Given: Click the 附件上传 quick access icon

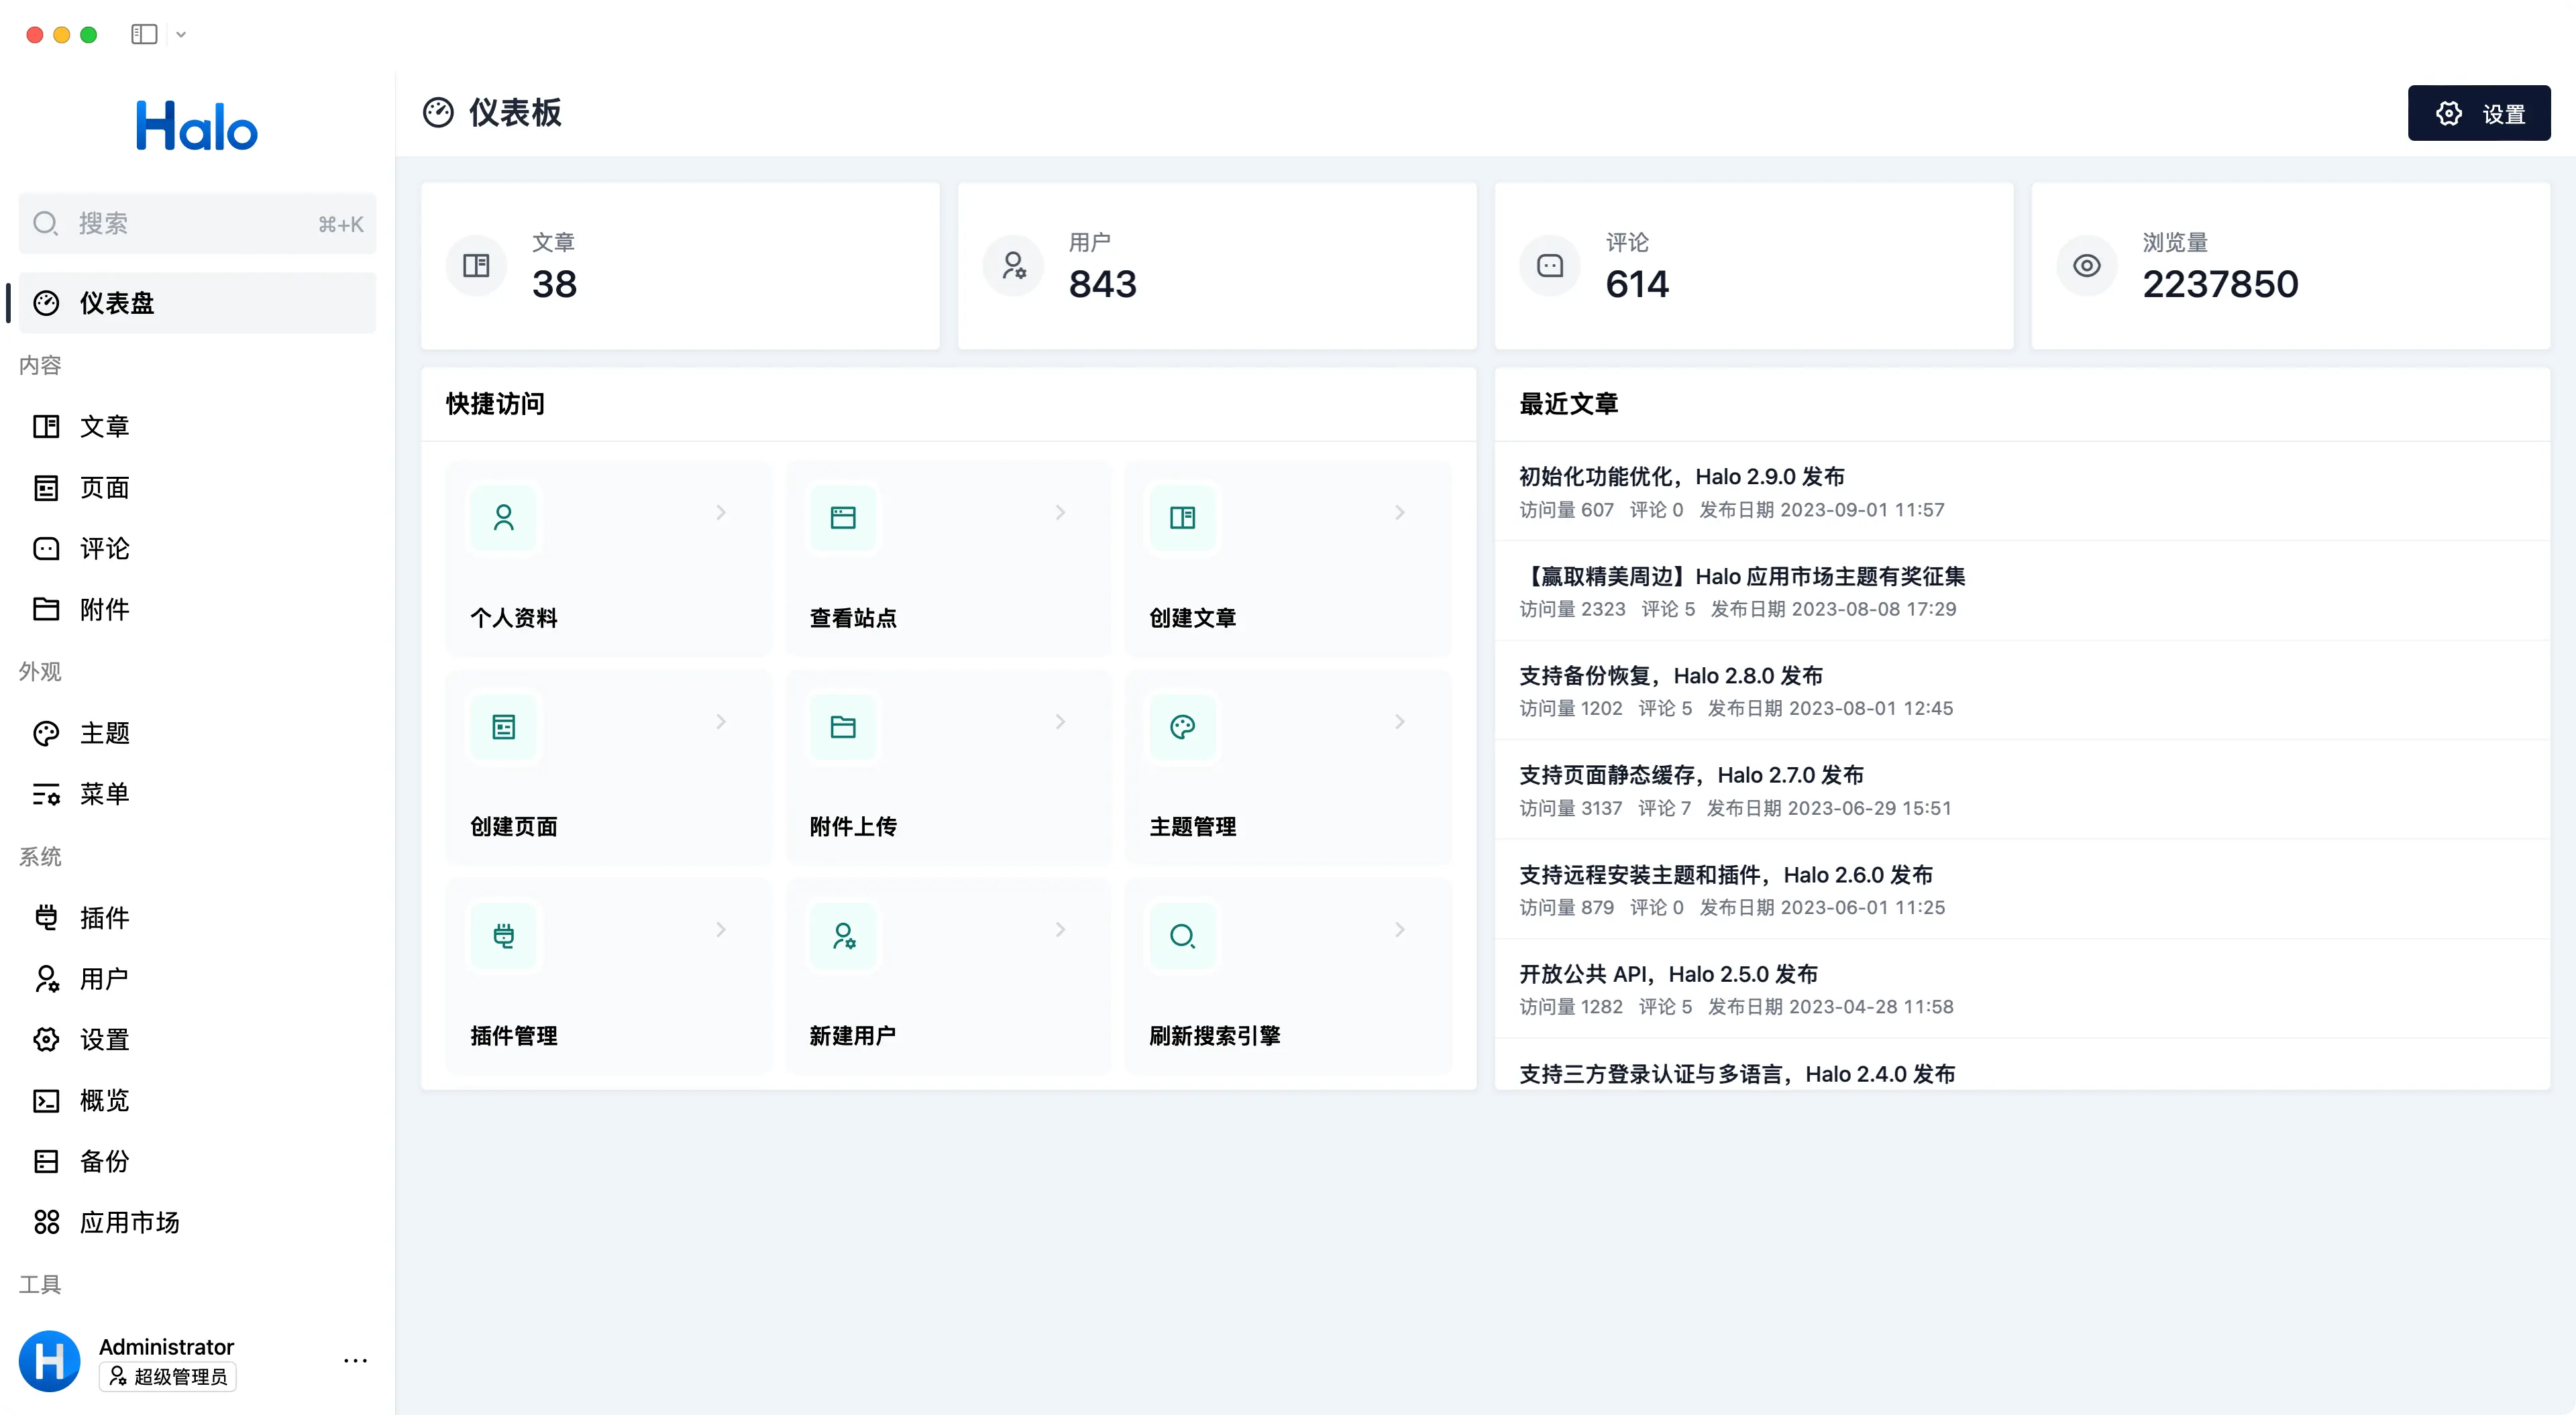Looking at the screenshot, I should [x=843, y=727].
